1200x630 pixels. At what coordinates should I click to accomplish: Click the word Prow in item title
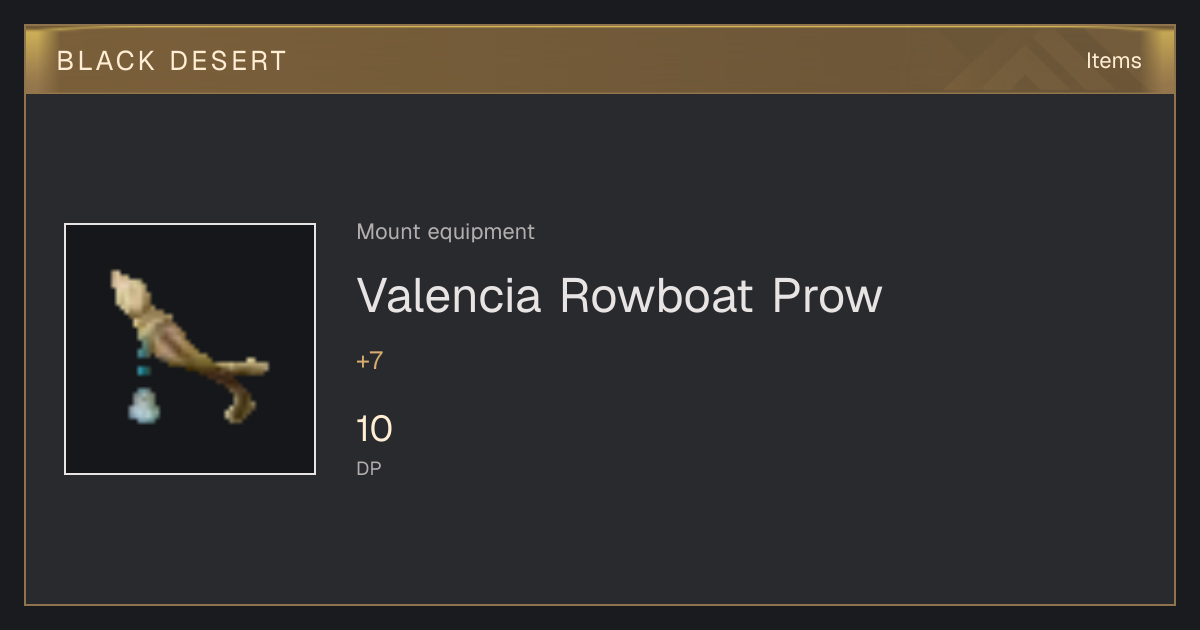(x=827, y=296)
